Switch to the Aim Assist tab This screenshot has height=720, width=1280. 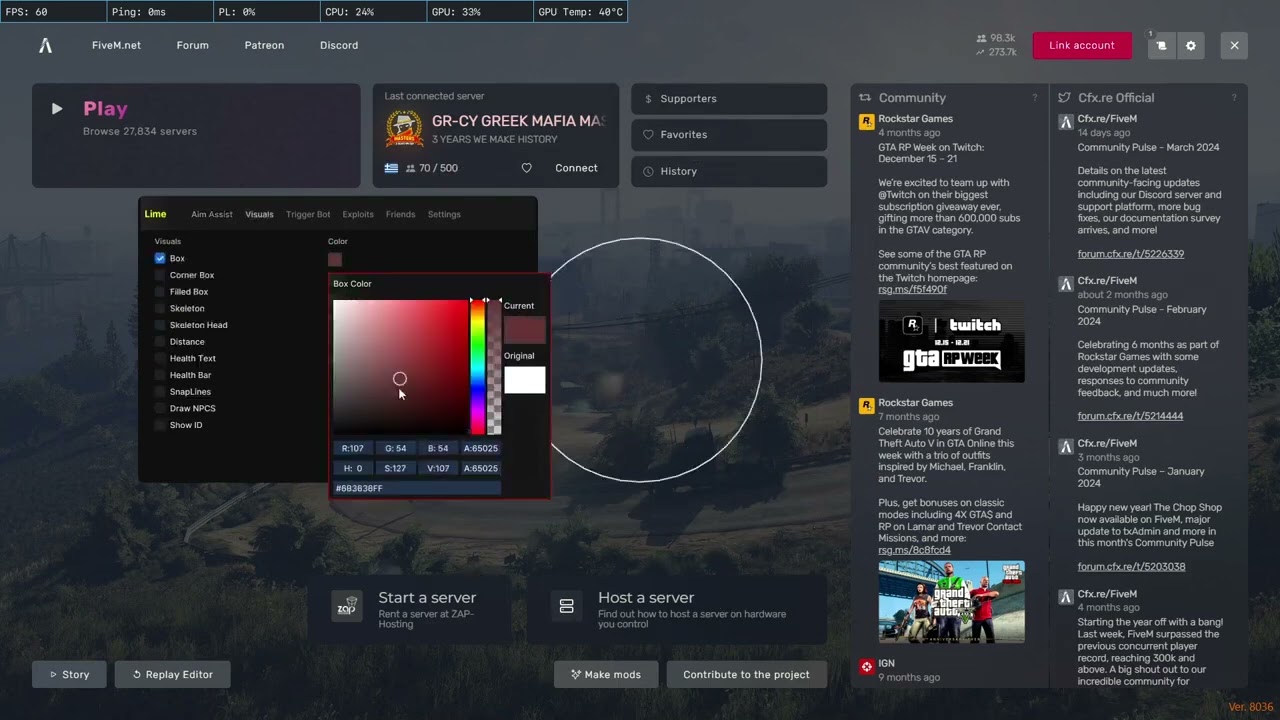point(212,214)
